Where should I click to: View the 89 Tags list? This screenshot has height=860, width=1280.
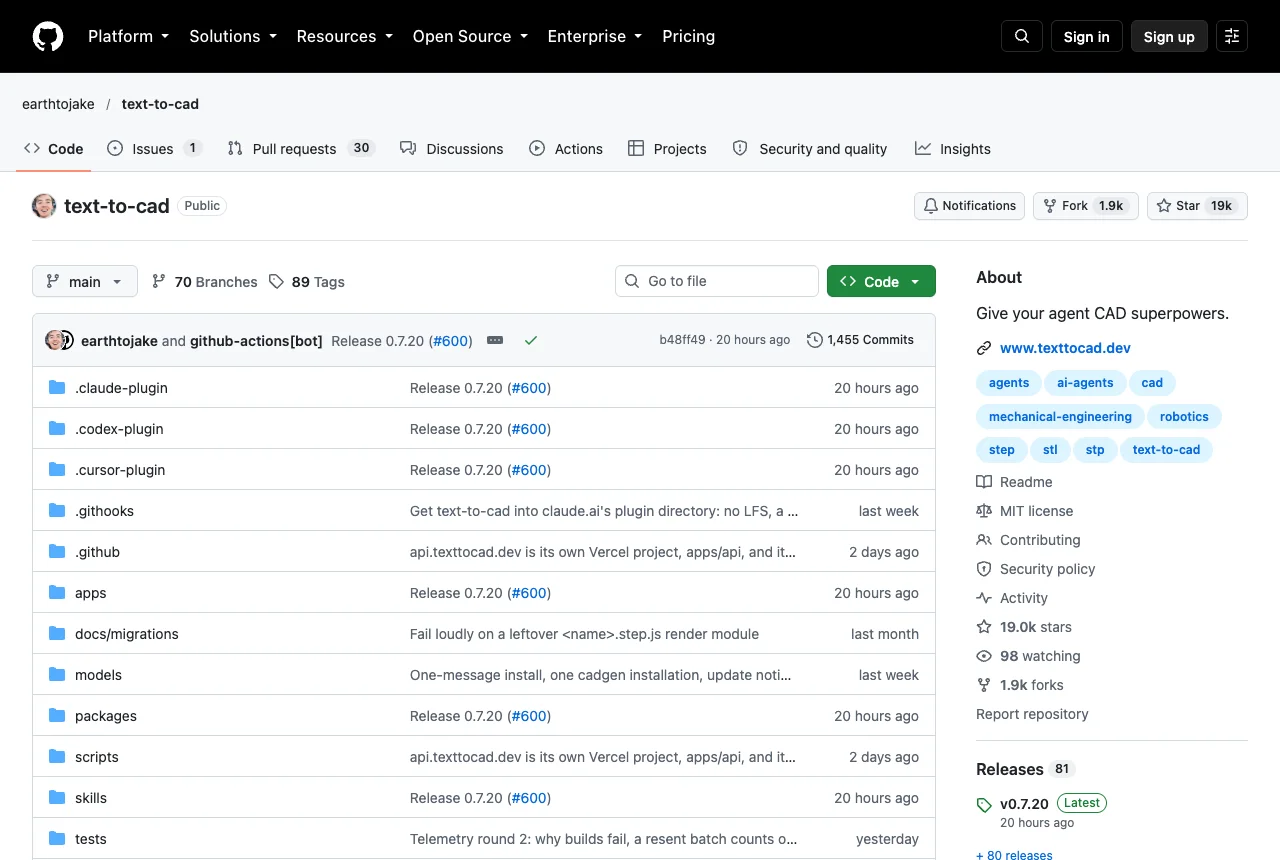[x=307, y=282]
